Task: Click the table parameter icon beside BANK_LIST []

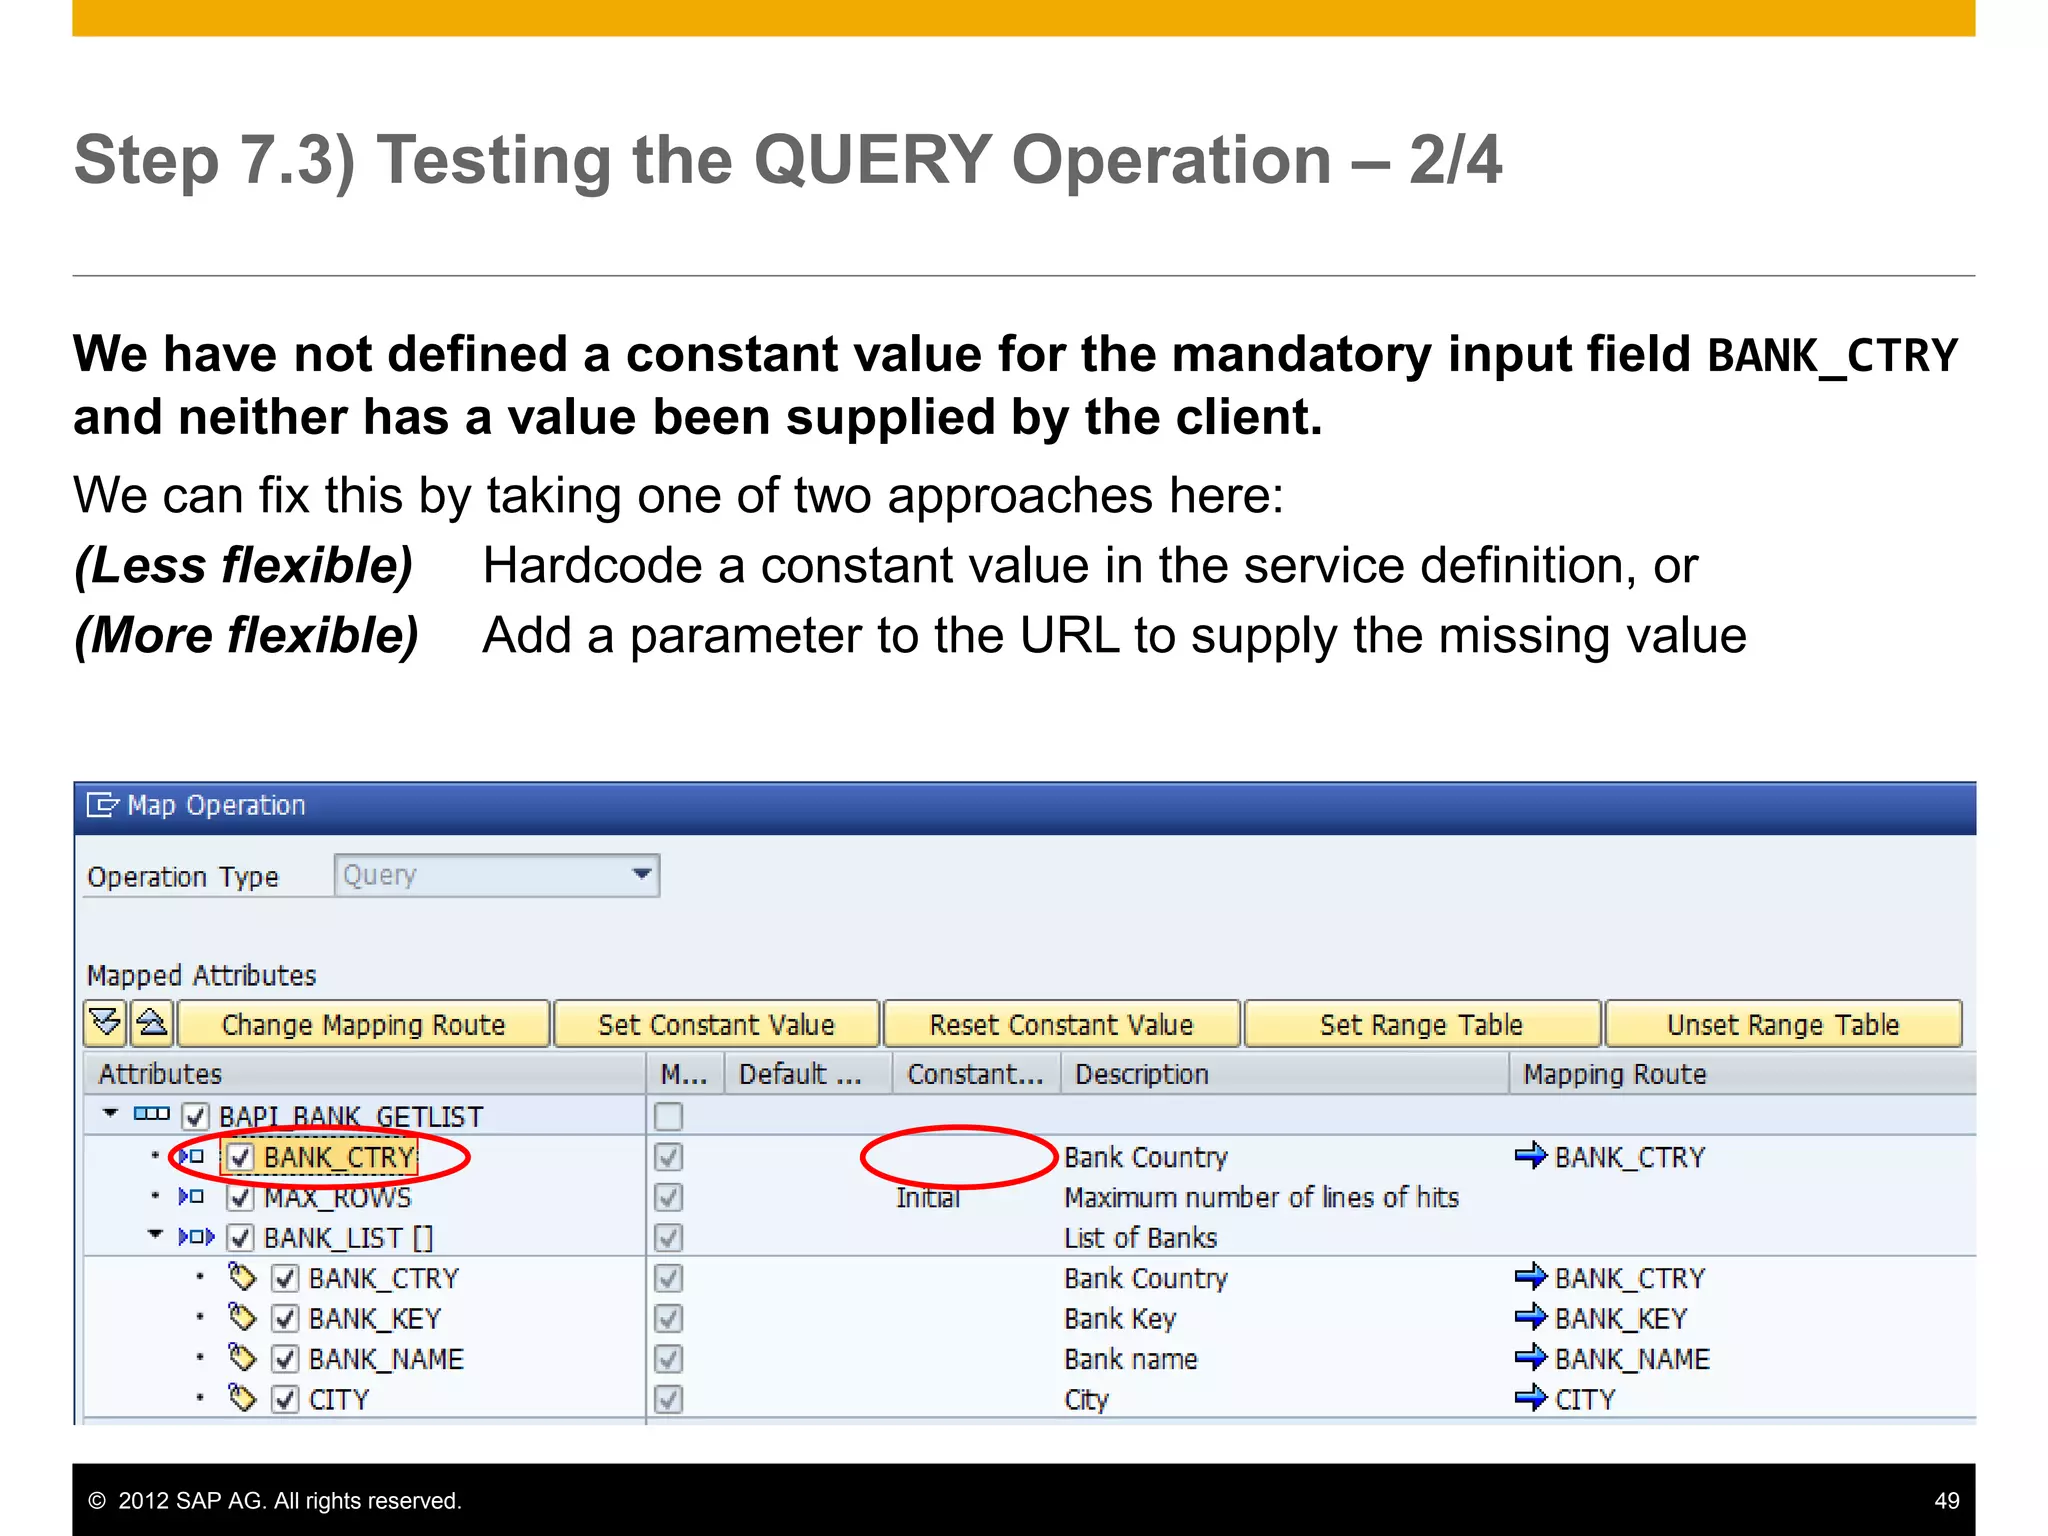Action: [196, 1237]
